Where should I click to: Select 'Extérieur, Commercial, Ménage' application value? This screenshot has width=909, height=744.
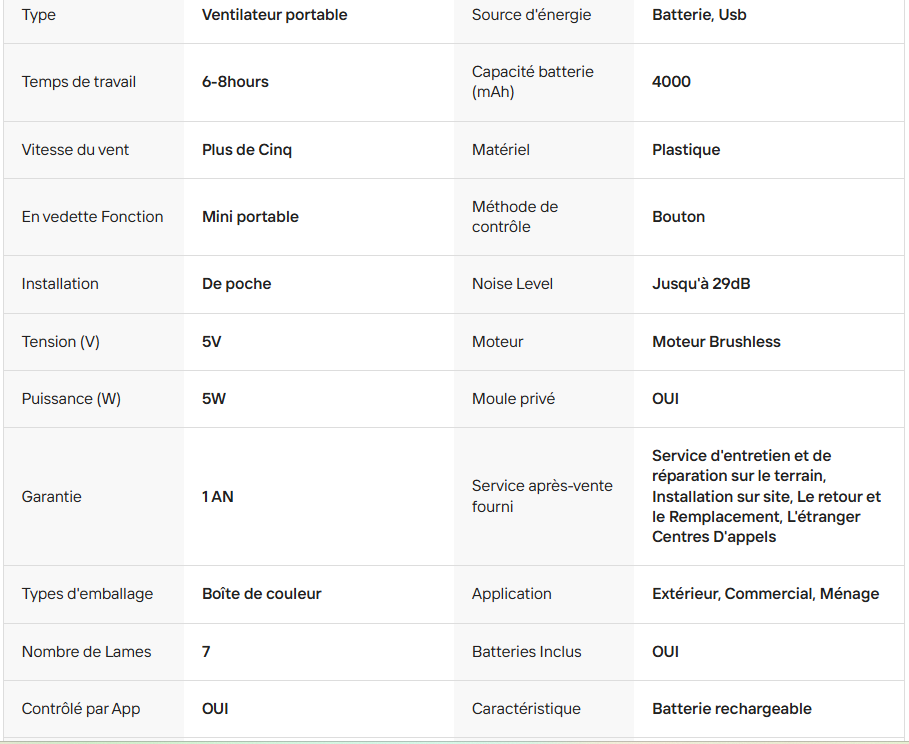[765, 594]
